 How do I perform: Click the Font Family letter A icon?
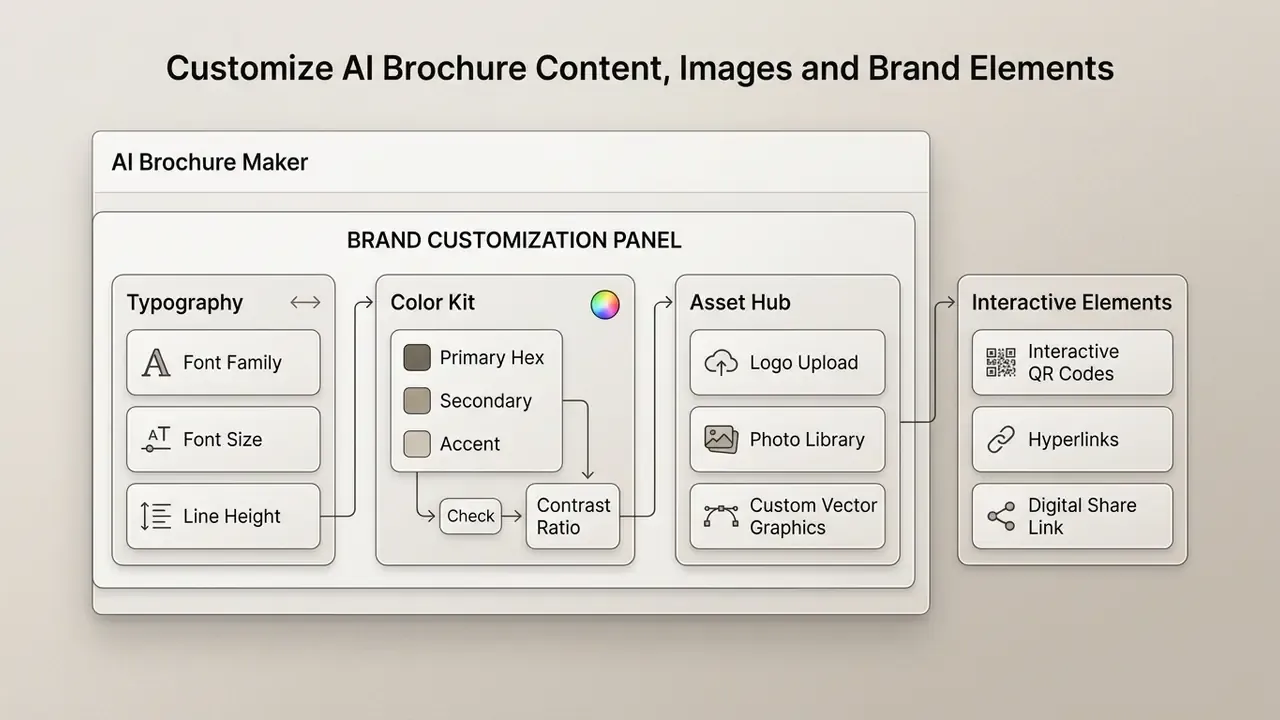pos(156,363)
